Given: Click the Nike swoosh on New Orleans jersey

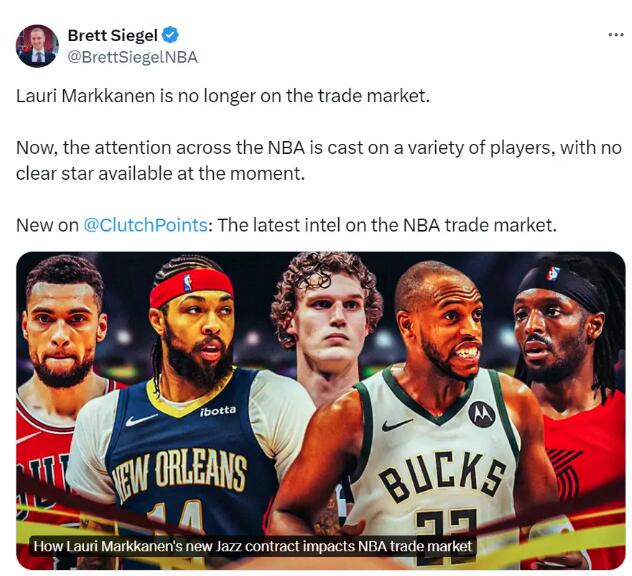Looking at the screenshot, I should click(141, 420).
